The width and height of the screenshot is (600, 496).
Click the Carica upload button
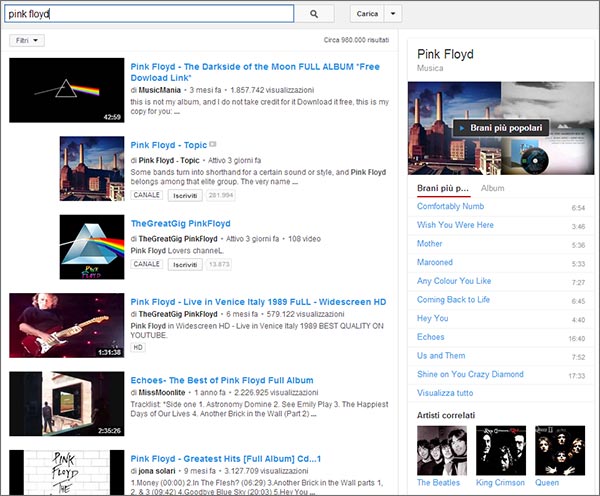367,14
